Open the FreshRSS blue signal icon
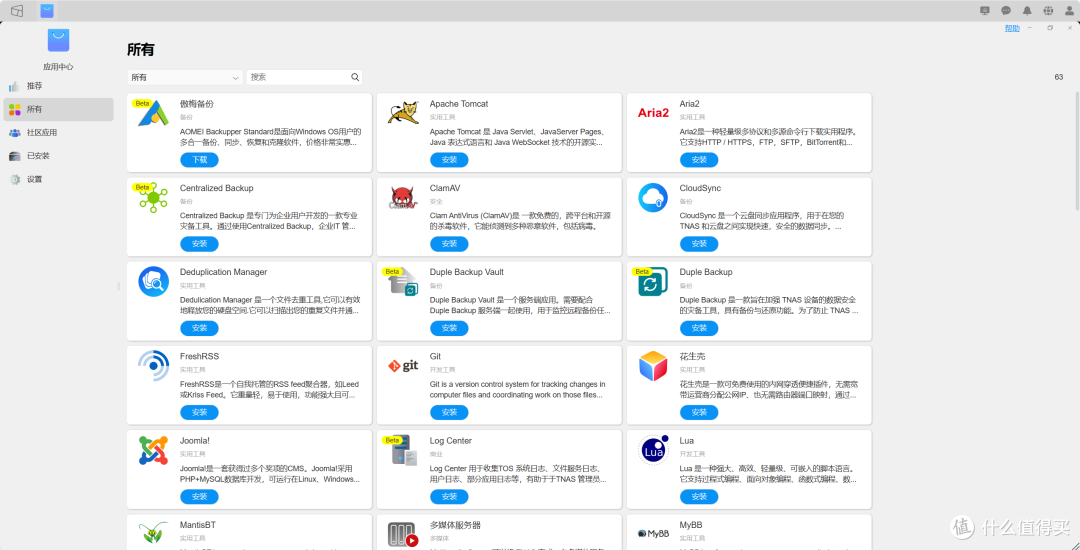Screen dimensions: 1080x550 pyautogui.click(x=154, y=366)
